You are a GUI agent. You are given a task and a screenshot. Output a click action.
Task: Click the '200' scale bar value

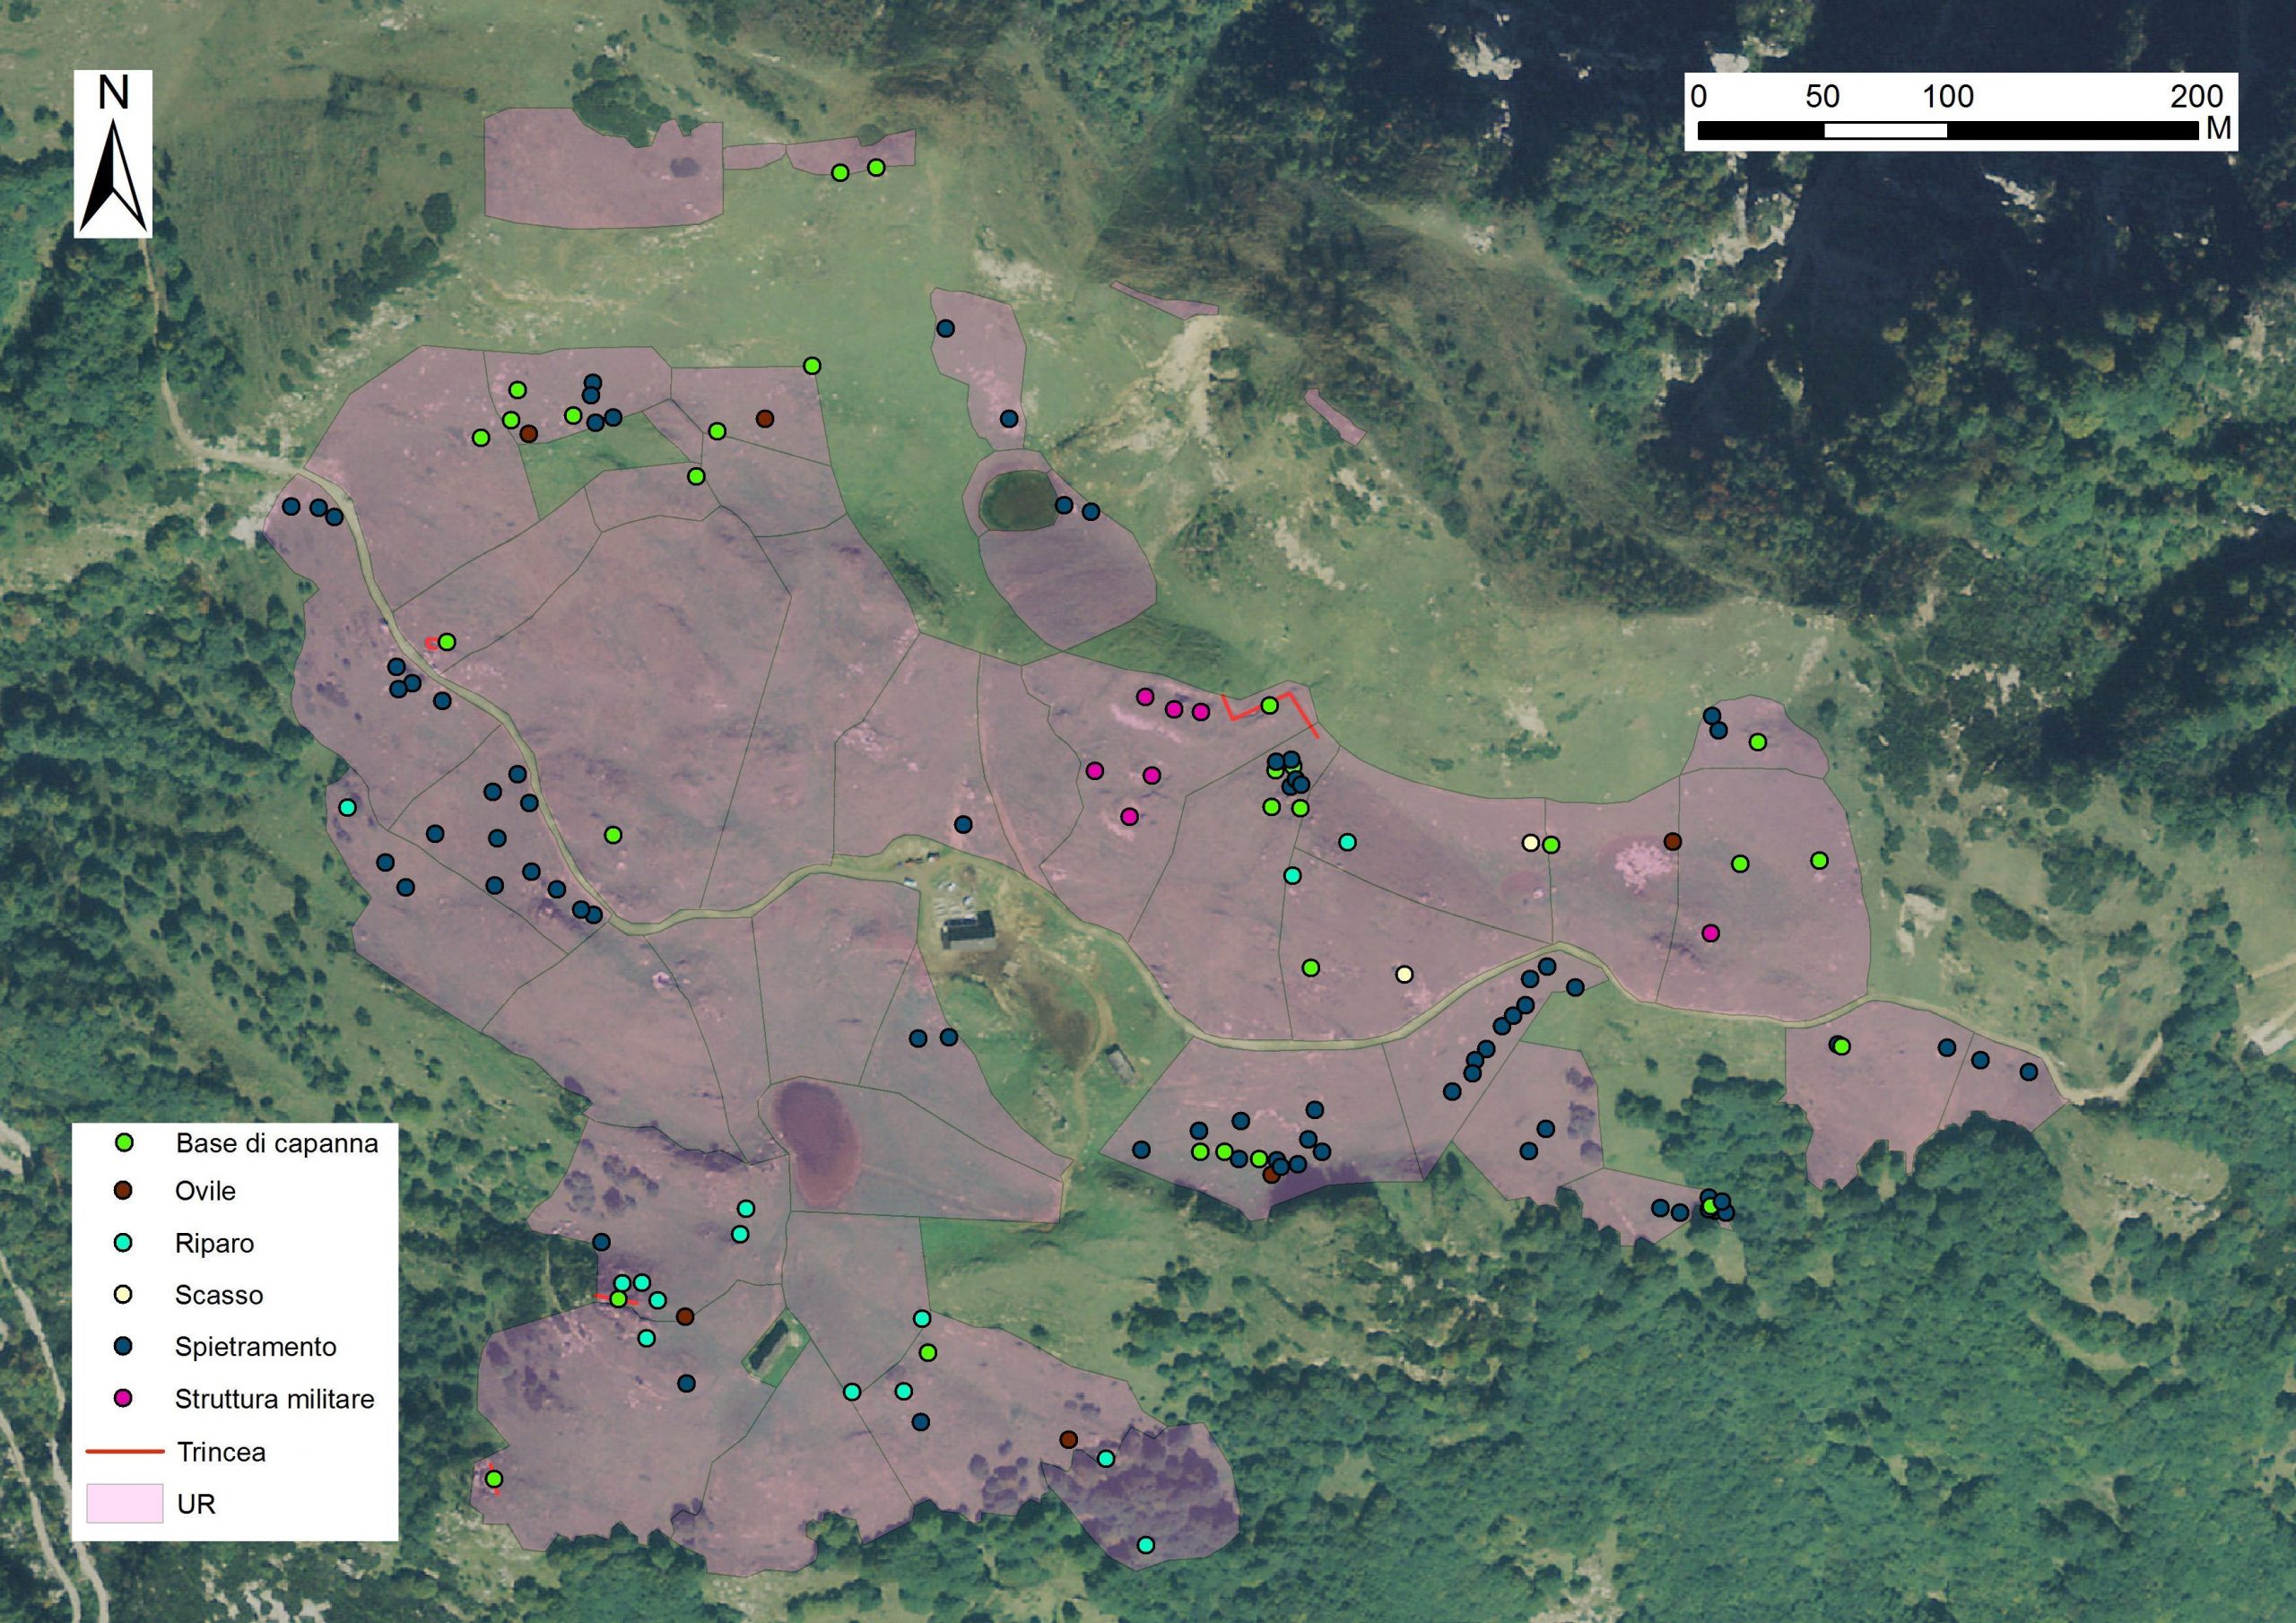pos(2196,97)
